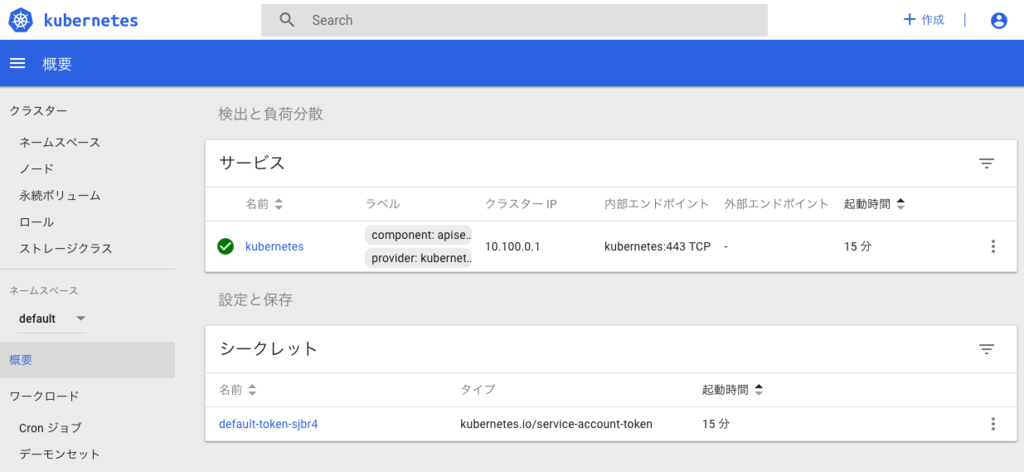The height and width of the screenshot is (472, 1024).
Task: Go to ストレージクラス in sidebar
Action: [x=66, y=249]
